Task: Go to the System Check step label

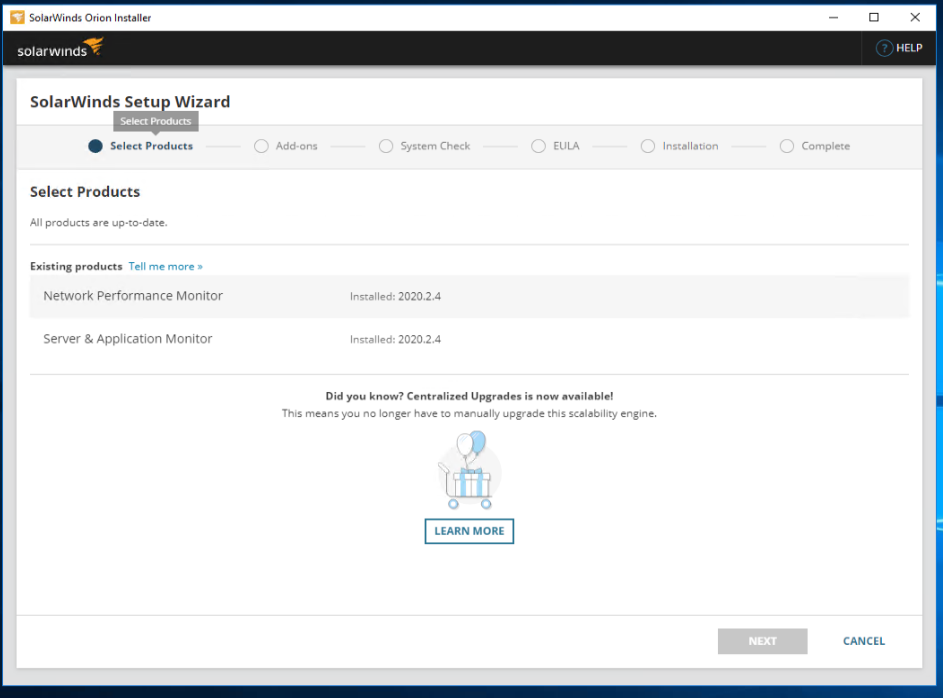Action: (x=435, y=146)
